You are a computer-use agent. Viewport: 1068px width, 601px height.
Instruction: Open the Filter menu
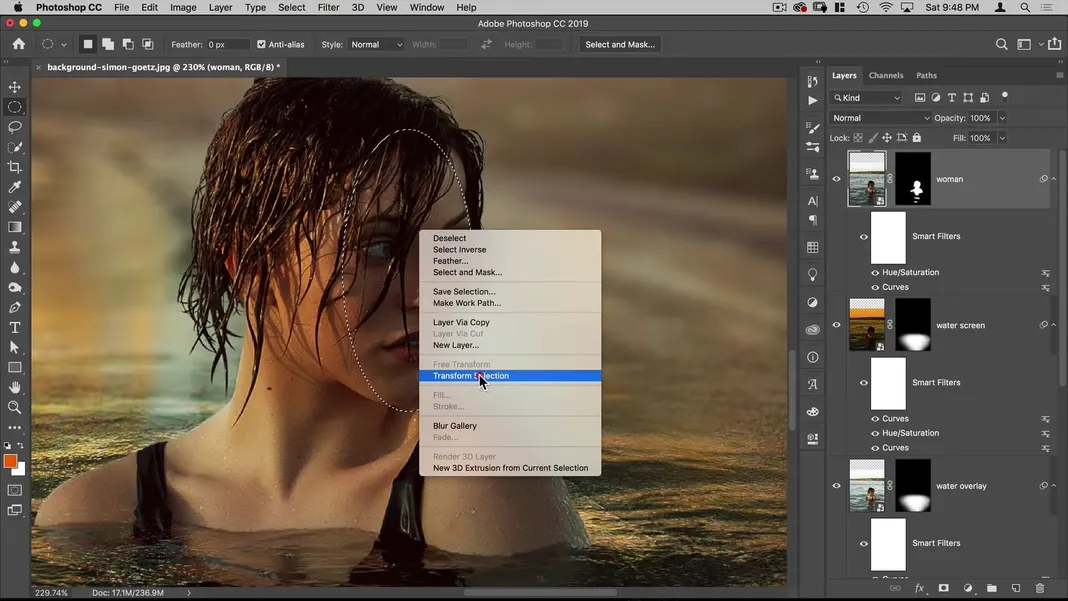click(328, 7)
